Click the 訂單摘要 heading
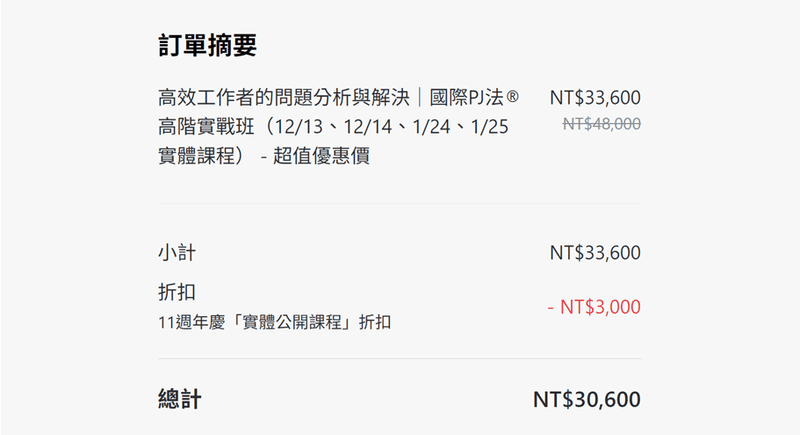Screen dimensions: 800x435 click(x=208, y=45)
